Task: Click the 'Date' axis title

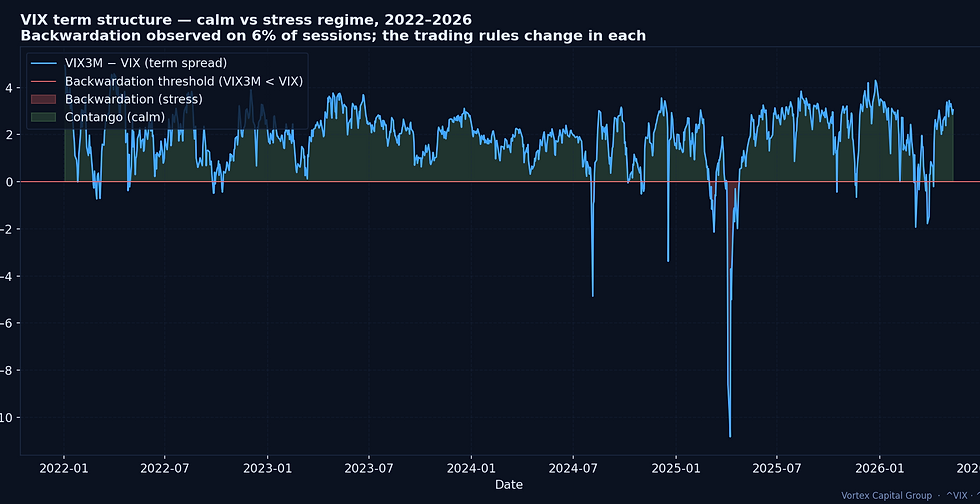Action: 509,485
